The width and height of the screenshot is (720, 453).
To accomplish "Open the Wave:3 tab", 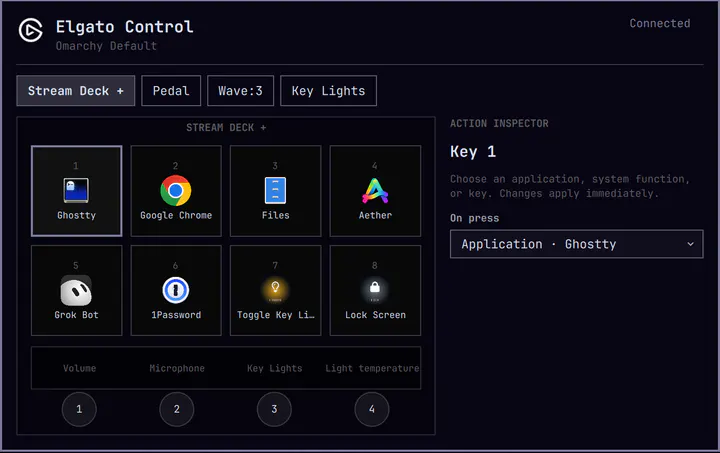I will tap(240, 91).
